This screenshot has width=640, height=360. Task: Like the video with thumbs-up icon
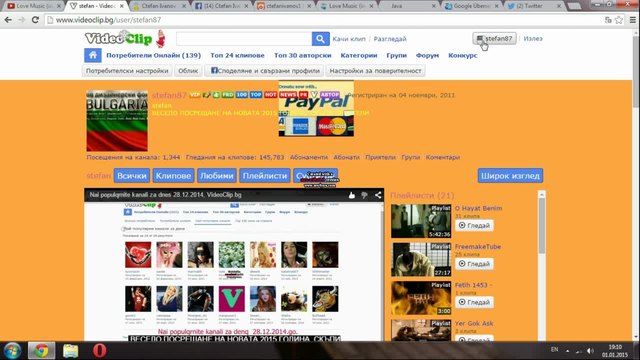click(x=351, y=195)
